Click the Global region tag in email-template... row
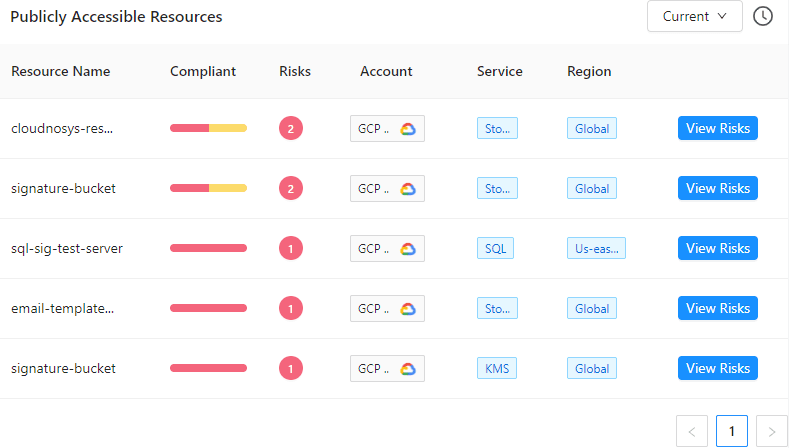The height and width of the screenshot is (448, 789). pyautogui.click(x=592, y=308)
